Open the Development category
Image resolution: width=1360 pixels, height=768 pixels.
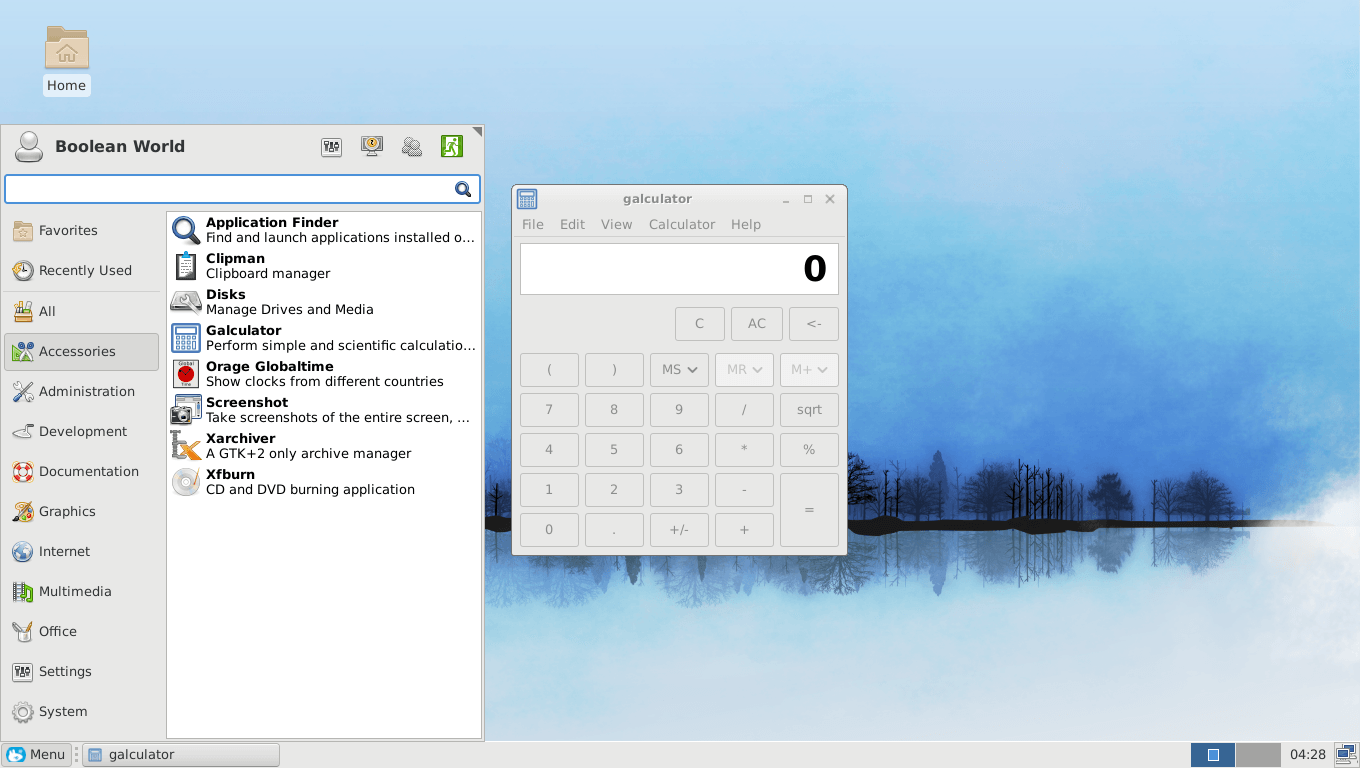[x=82, y=432]
